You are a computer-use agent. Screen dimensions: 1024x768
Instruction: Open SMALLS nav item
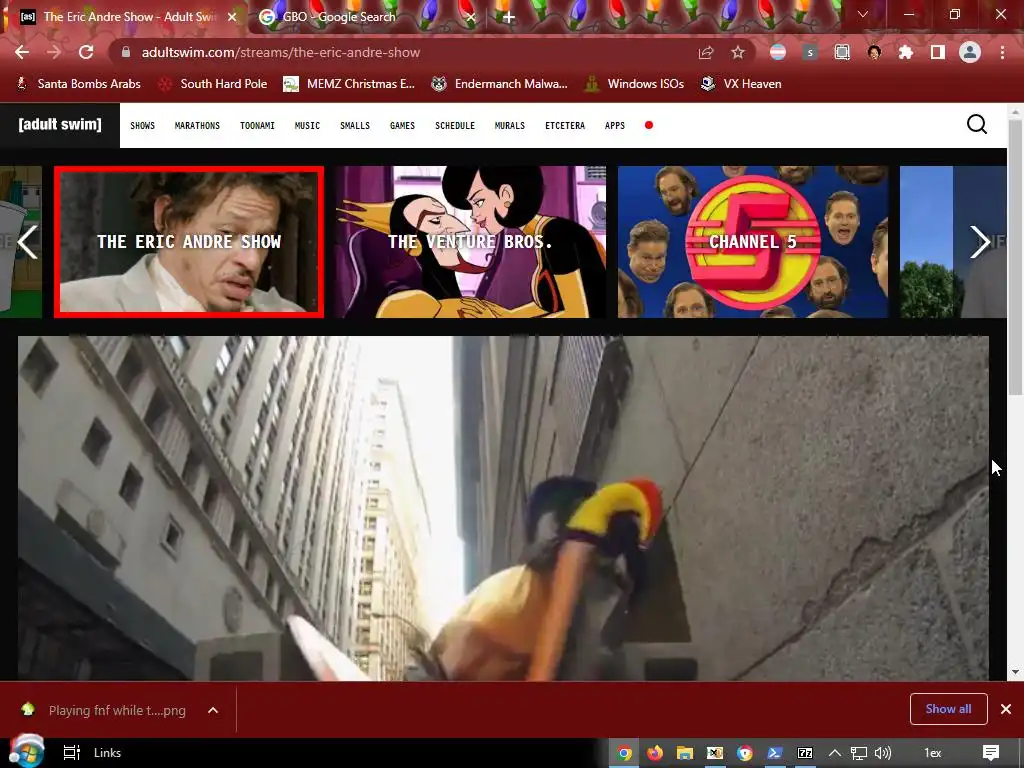355,125
